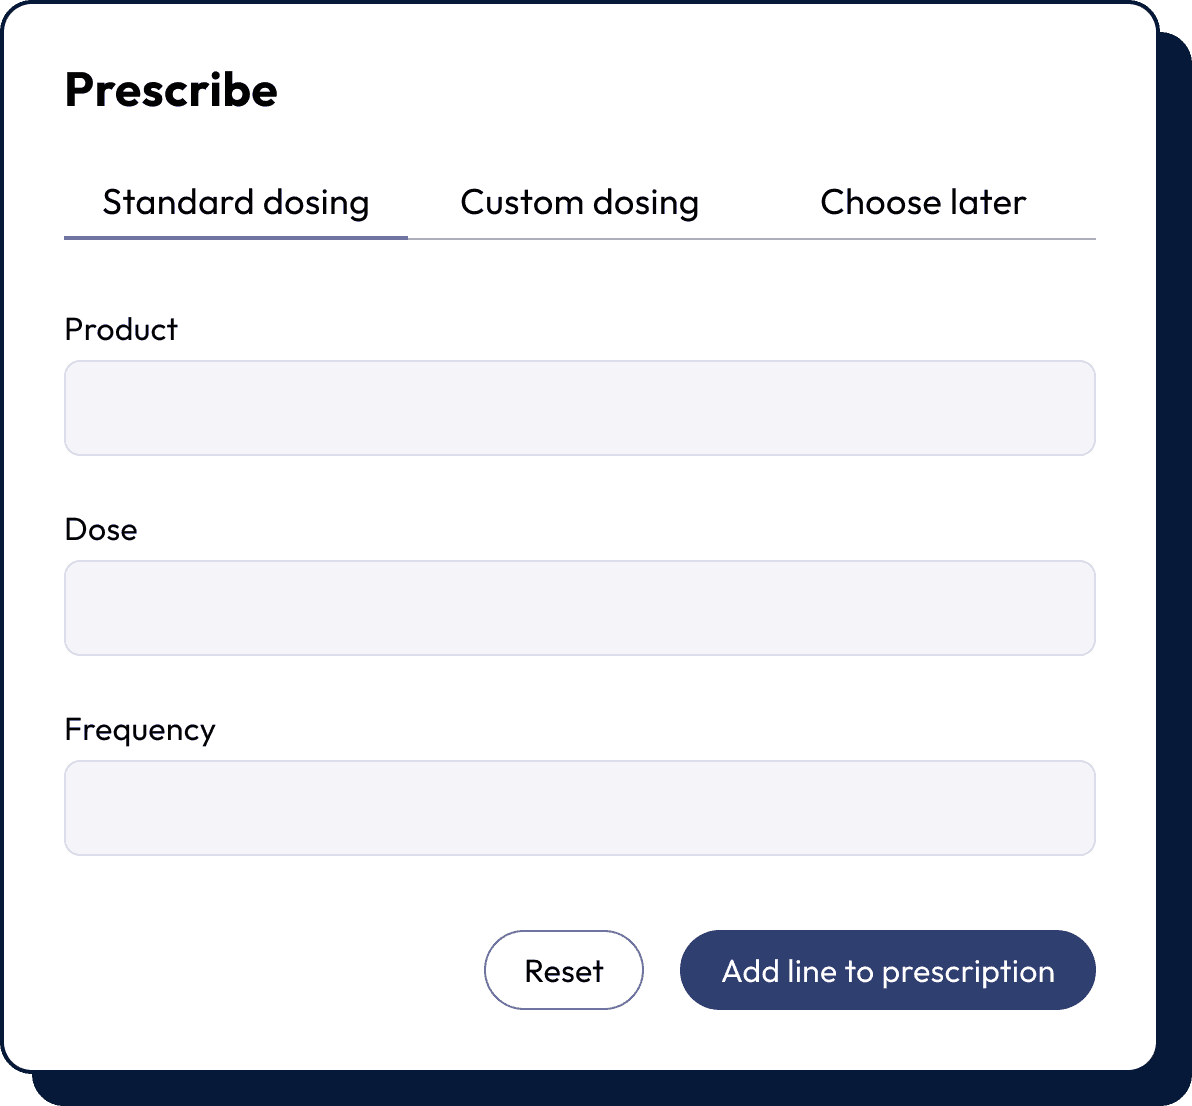Expand the Product selection box
1192x1106 pixels.
point(579,408)
